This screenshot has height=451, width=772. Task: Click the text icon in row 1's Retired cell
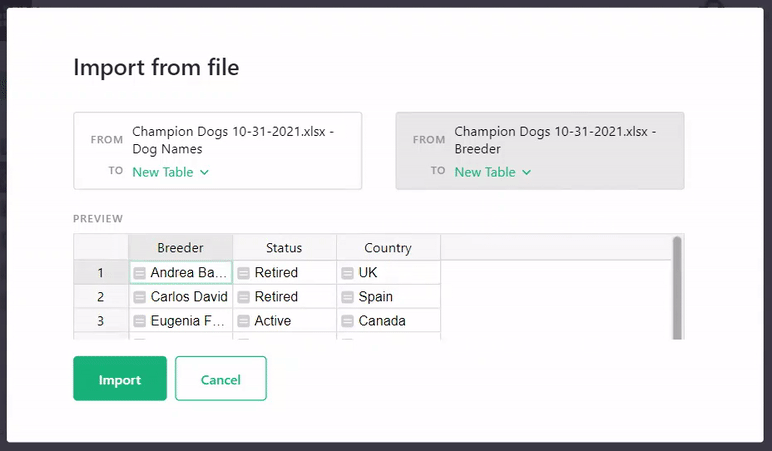(x=244, y=273)
